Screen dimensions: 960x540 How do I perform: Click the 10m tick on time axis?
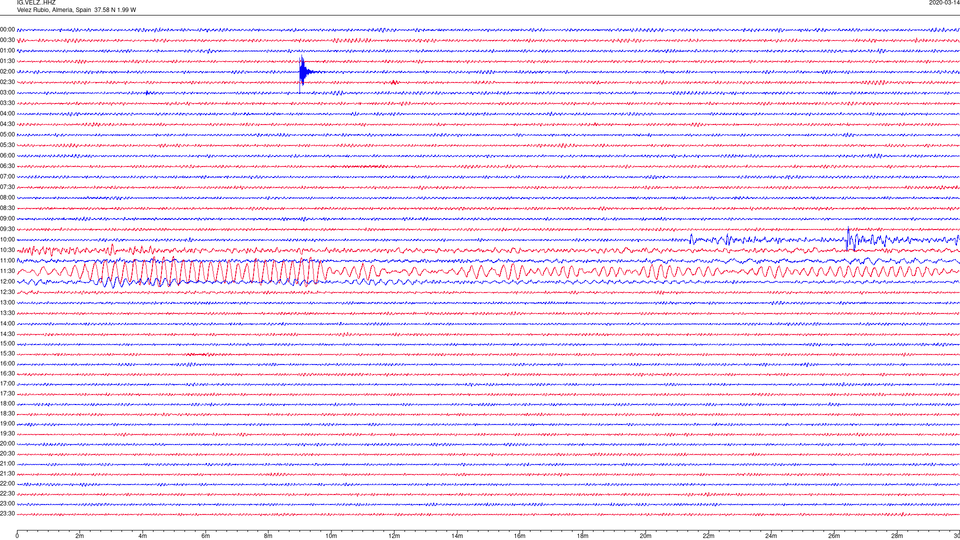[331, 536]
